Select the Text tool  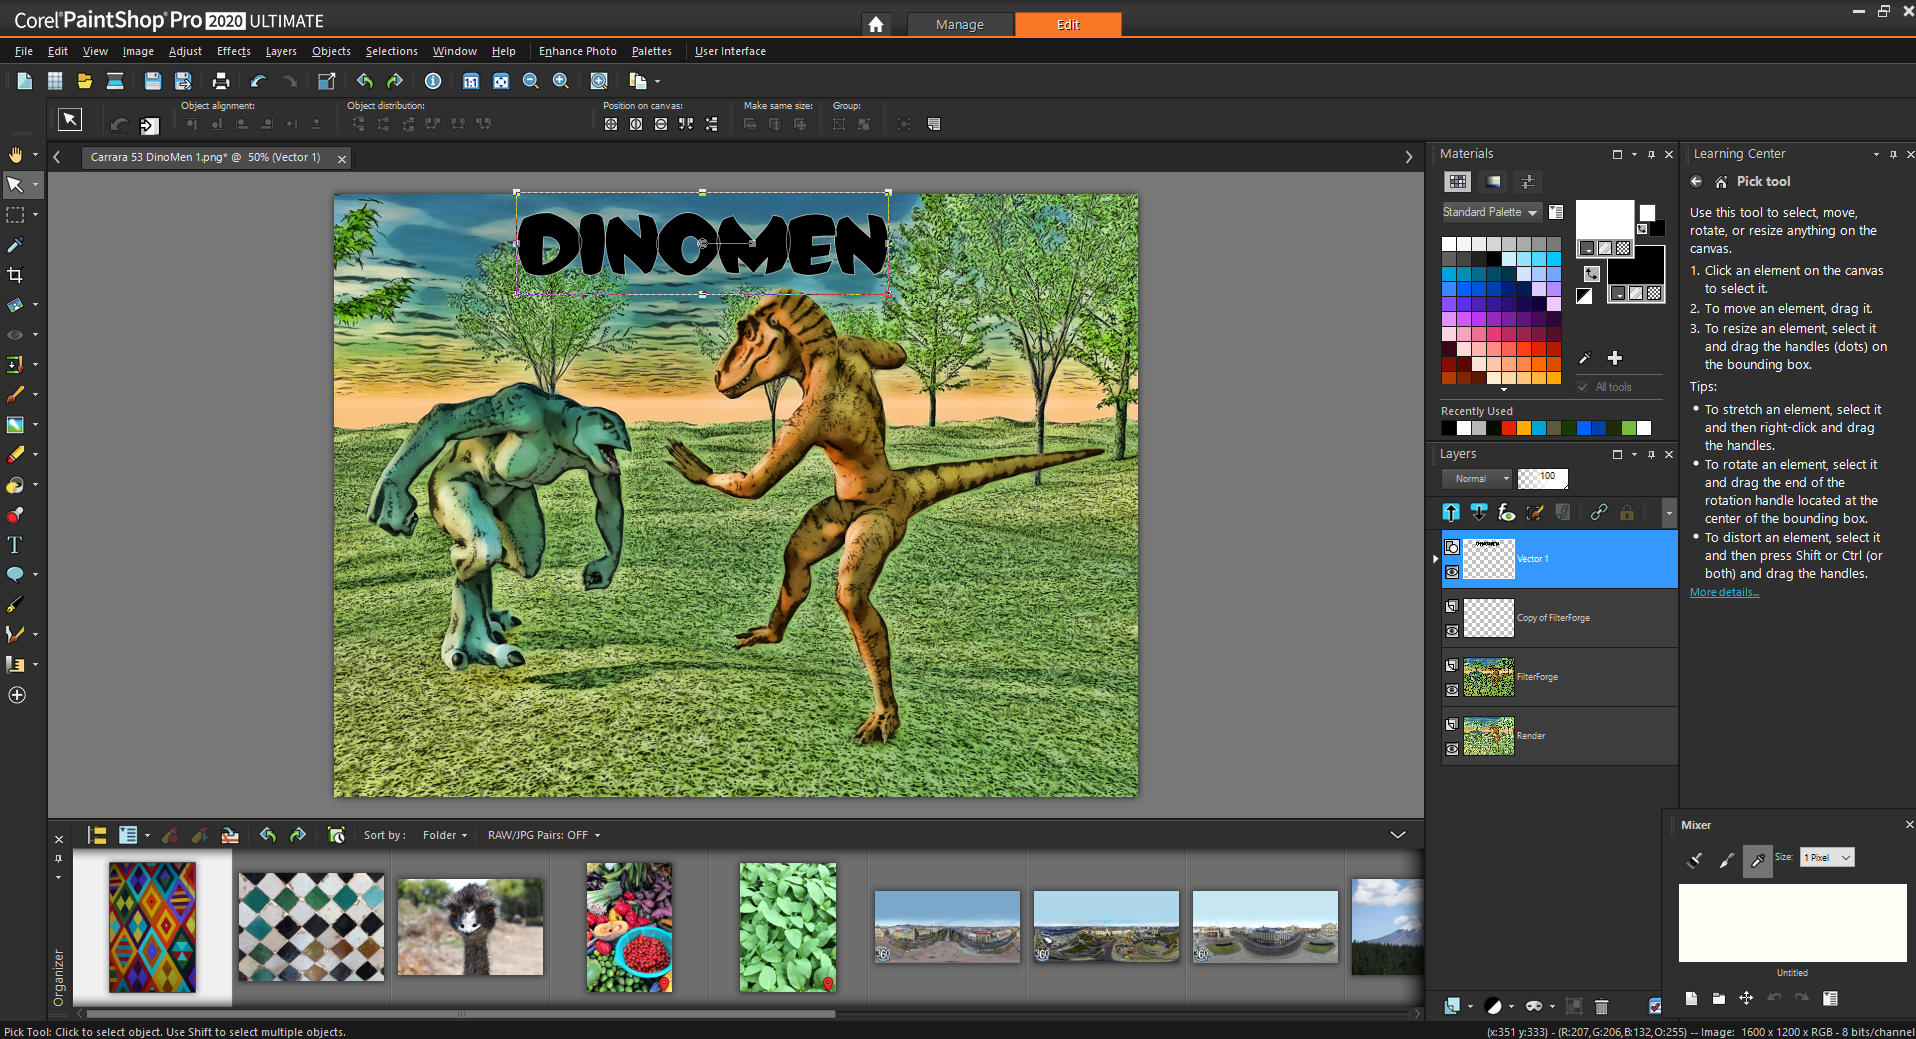point(15,545)
